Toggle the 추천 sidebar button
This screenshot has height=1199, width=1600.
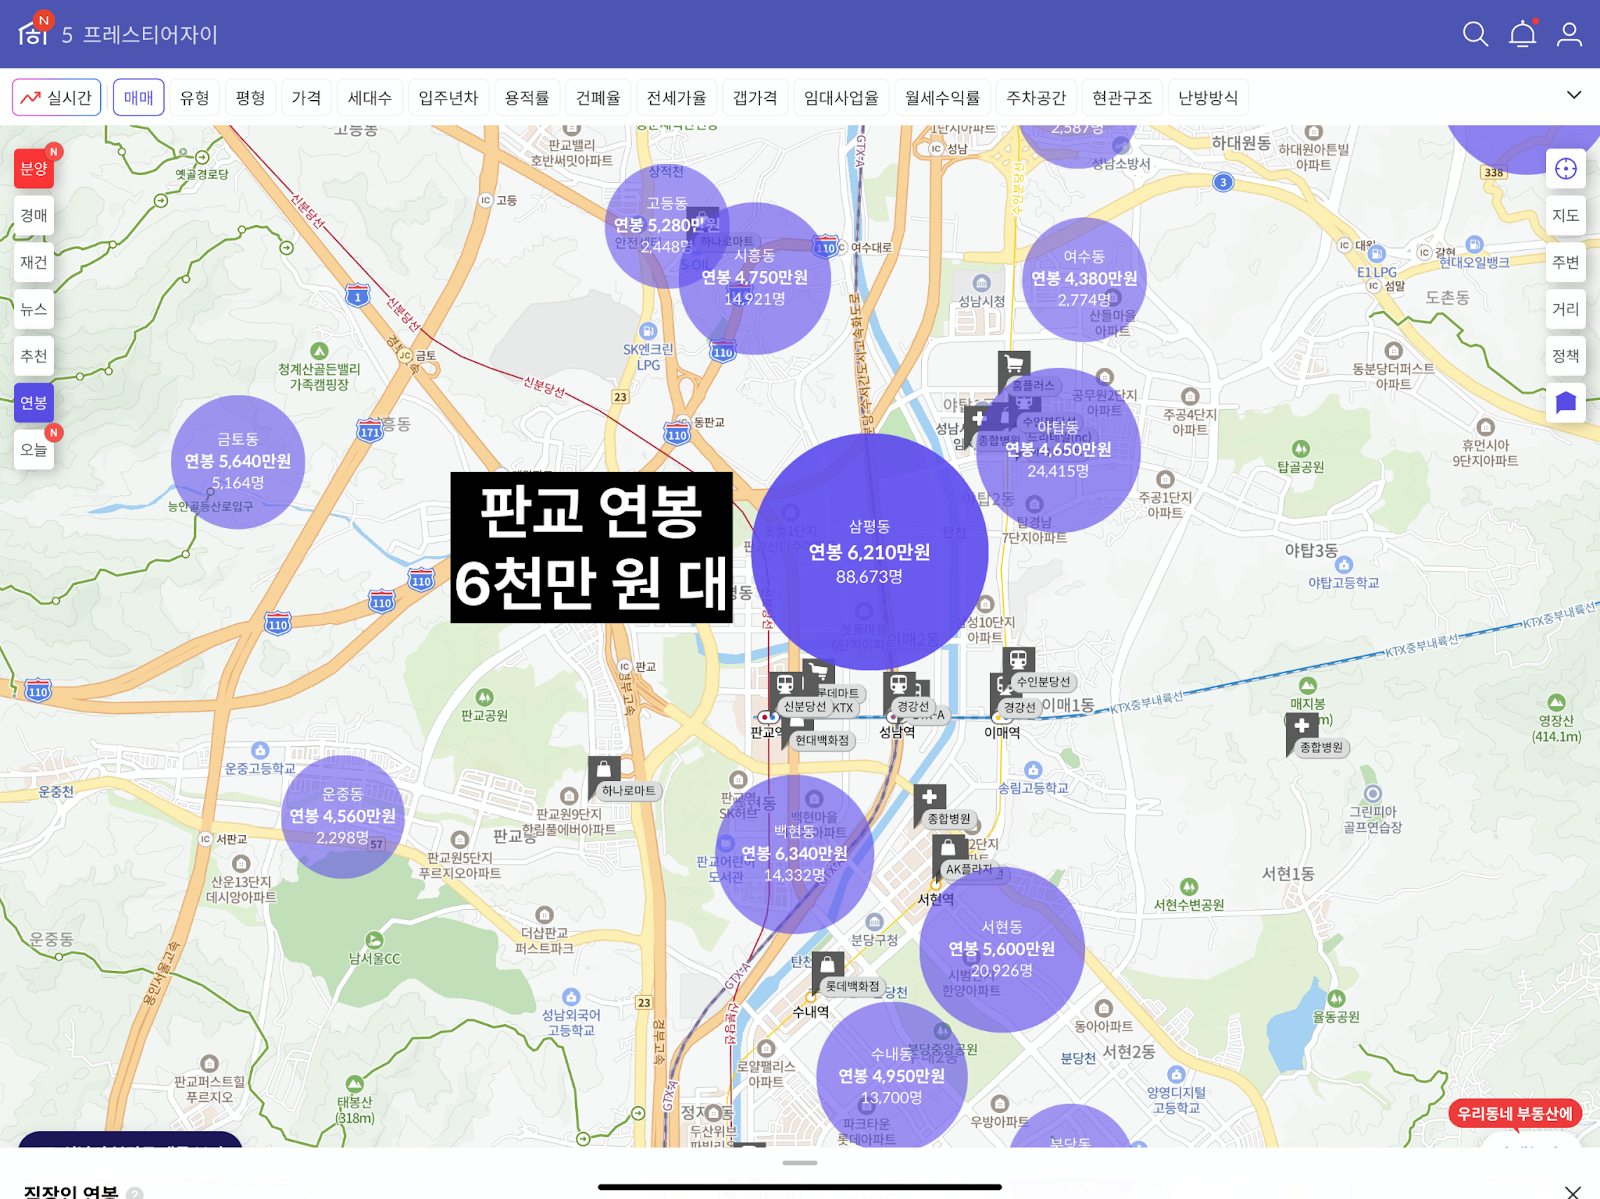[34, 356]
